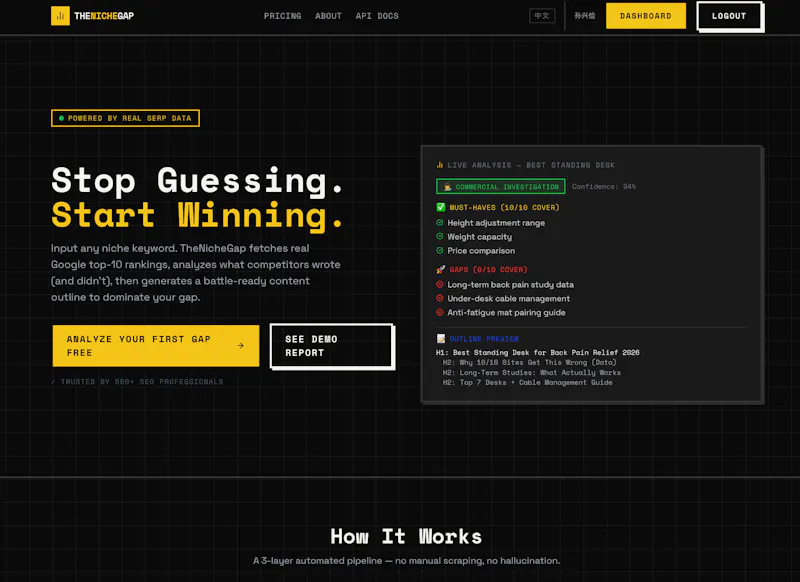This screenshot has height=582, width=800.
Task: Select the Commercial Investigation intent badge
Action: pyautogui.click(x=501, y=187)
